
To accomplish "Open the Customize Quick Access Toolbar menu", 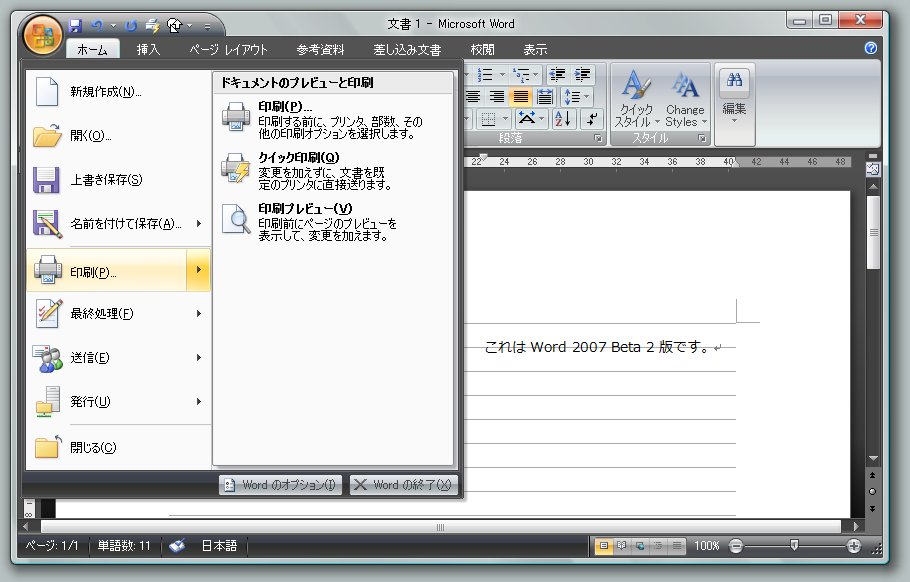I will point(207,26).
